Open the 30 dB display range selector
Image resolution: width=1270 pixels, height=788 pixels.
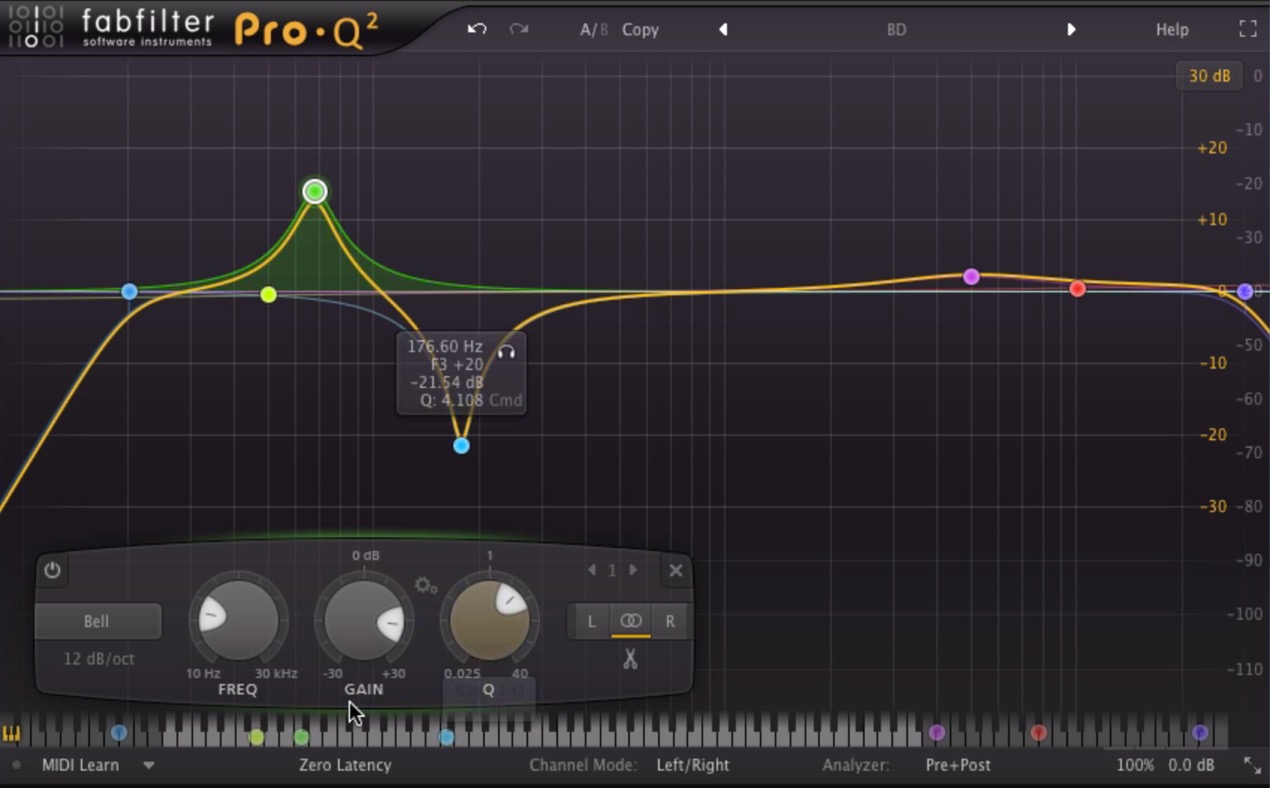[x=1209, y=76]
